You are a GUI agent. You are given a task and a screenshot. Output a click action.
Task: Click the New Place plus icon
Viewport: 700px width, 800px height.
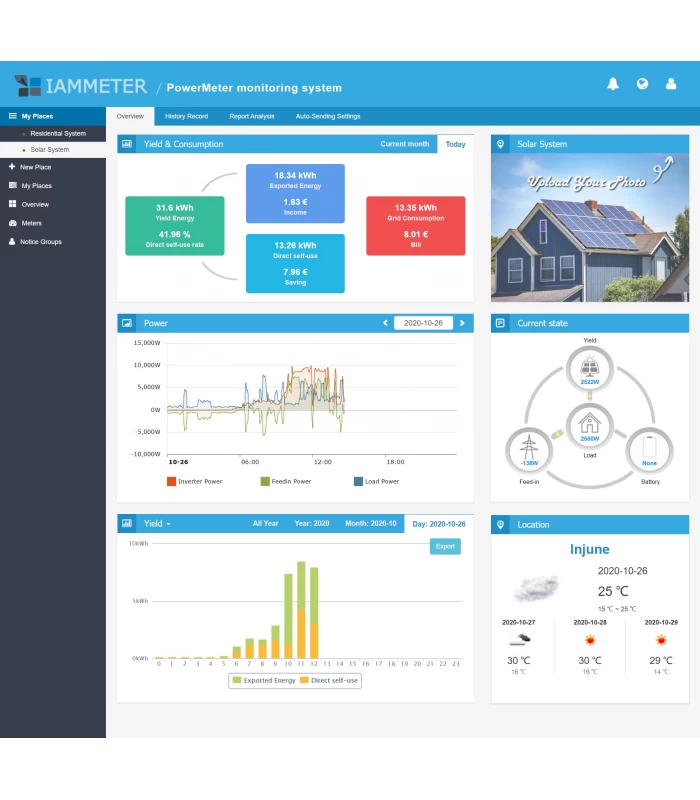[x=12, y=166]
